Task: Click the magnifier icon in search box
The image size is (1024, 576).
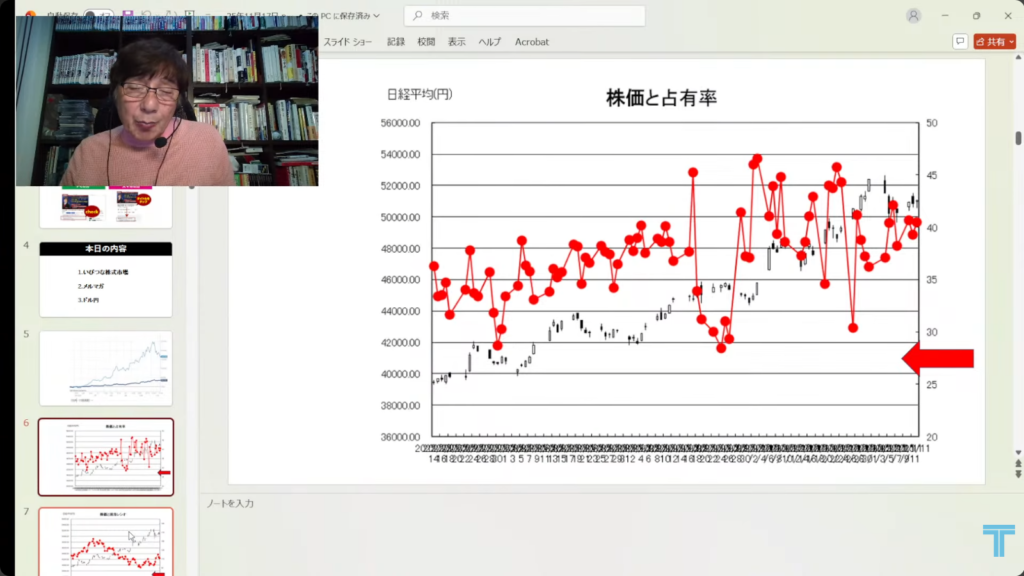Action: (x=417, y=16)
